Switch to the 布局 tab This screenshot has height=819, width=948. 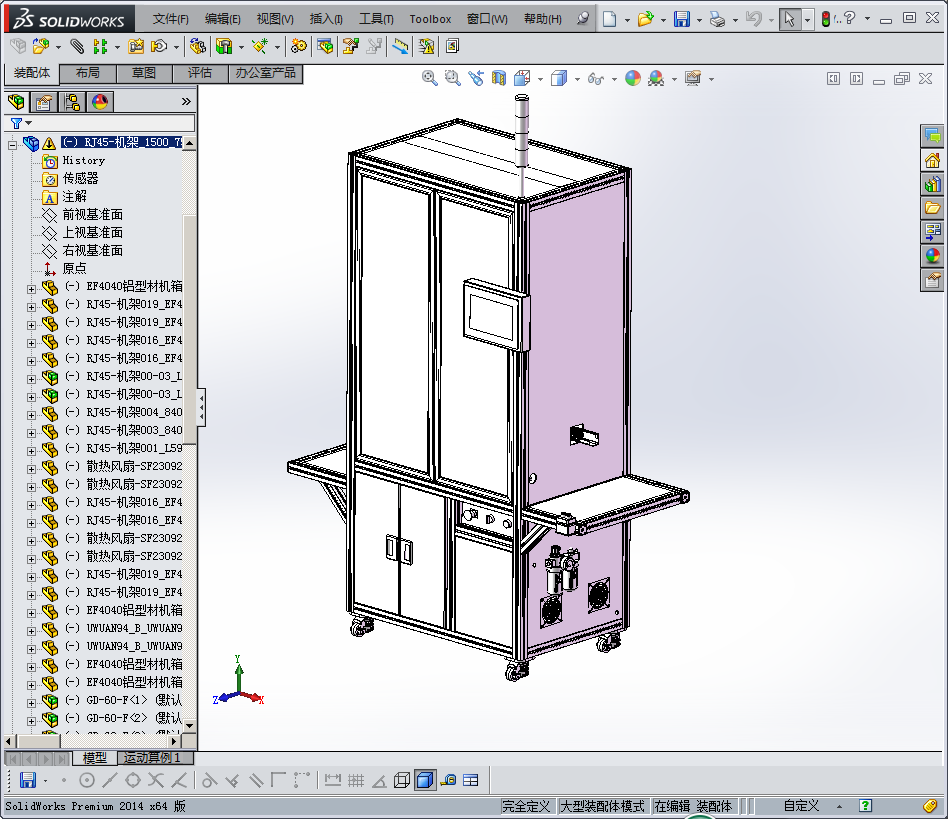(88, 73)
